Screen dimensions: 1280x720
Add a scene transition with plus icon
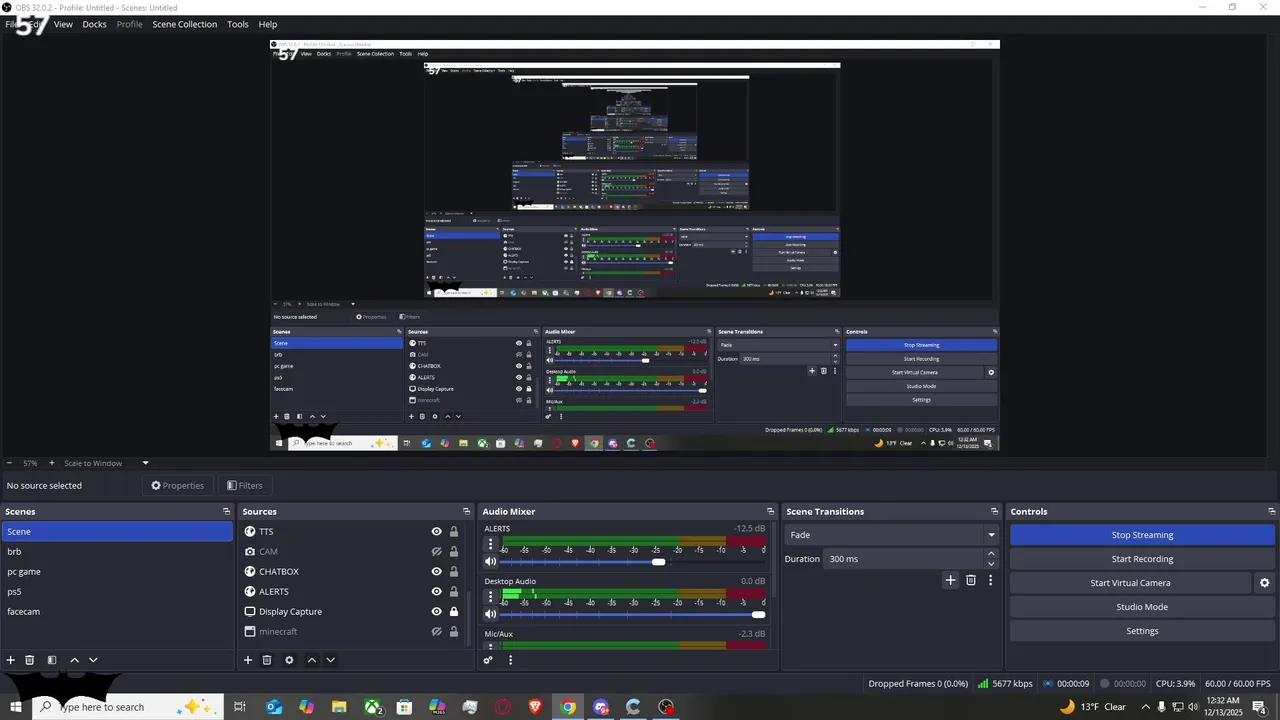pyautogui.click(x=951, y=580)
